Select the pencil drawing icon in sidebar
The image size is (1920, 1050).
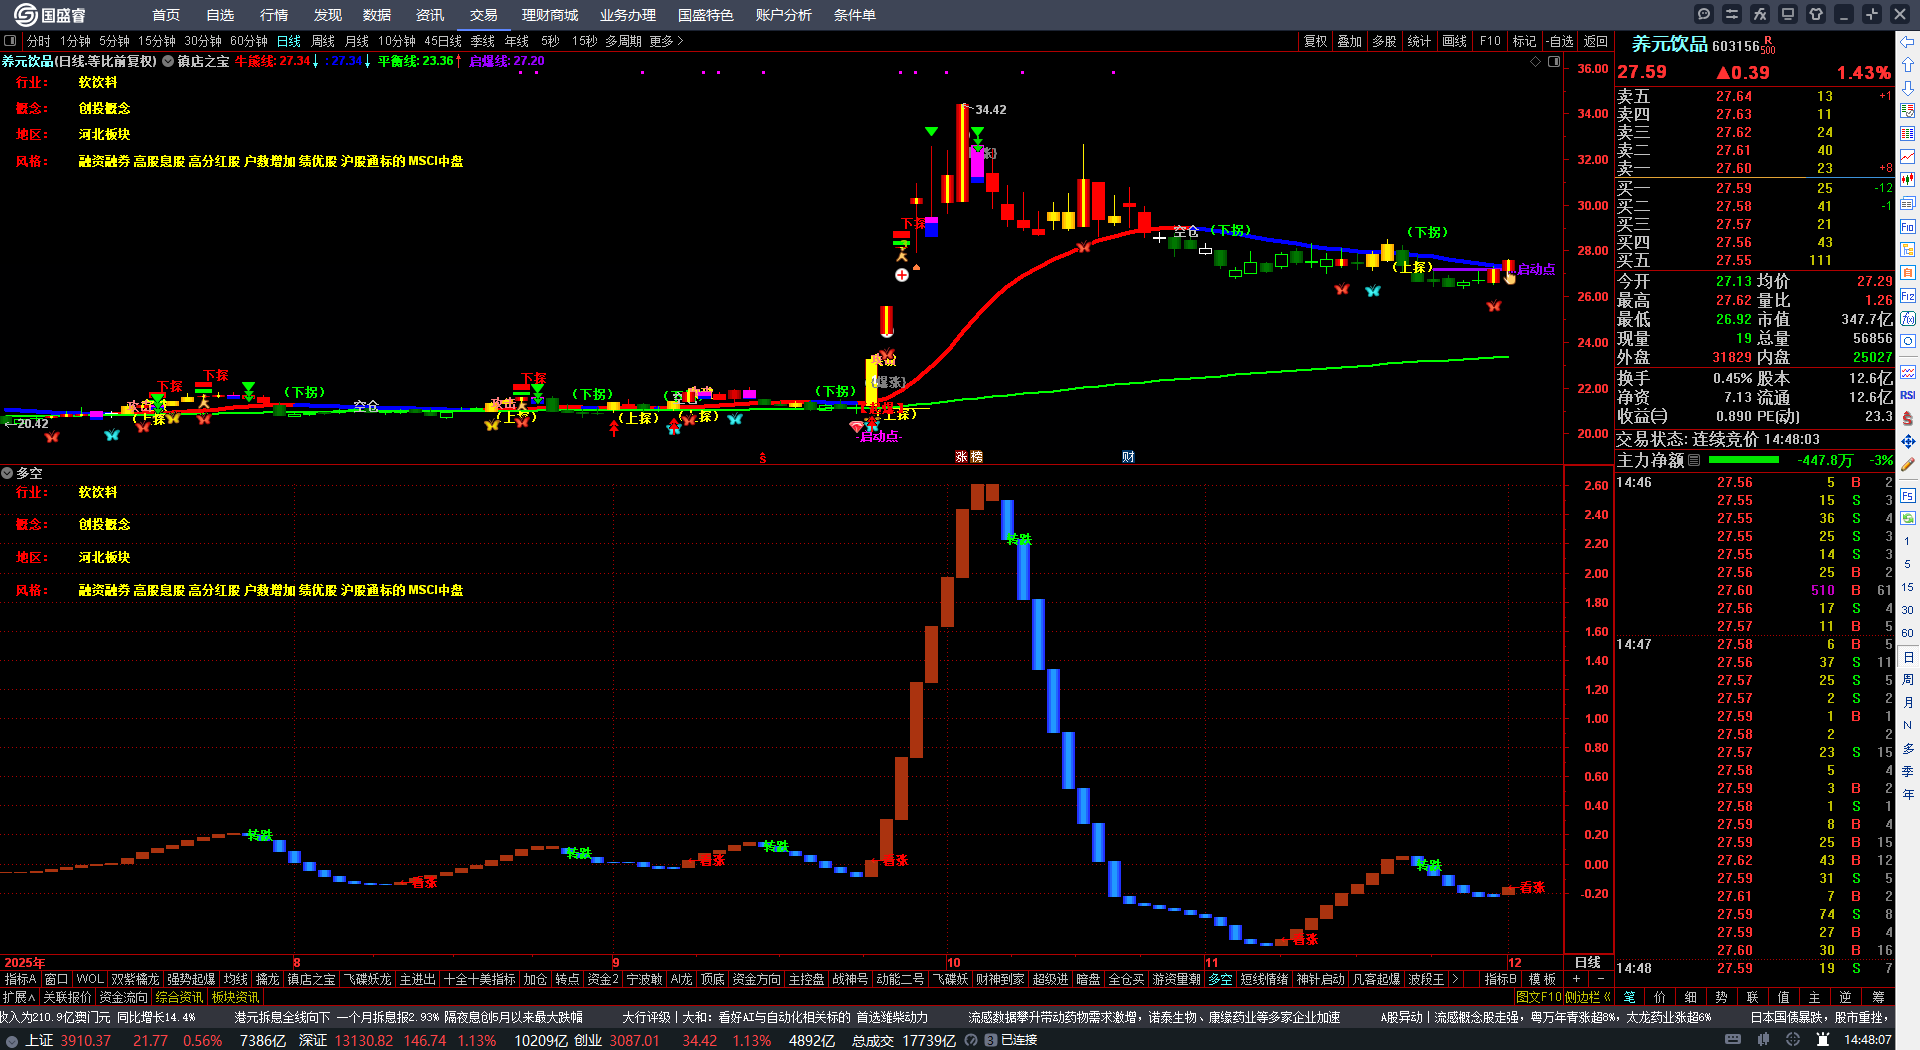point(1908,464)
